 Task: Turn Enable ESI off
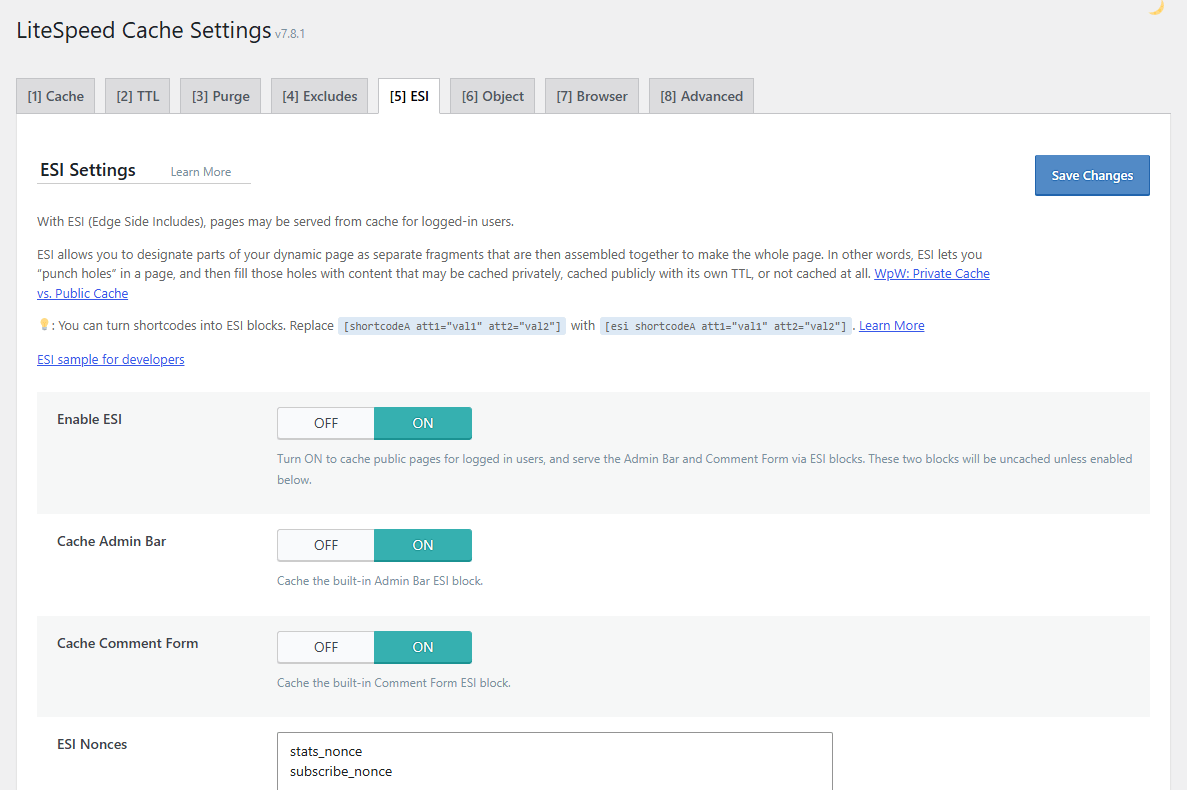(326, 423)
